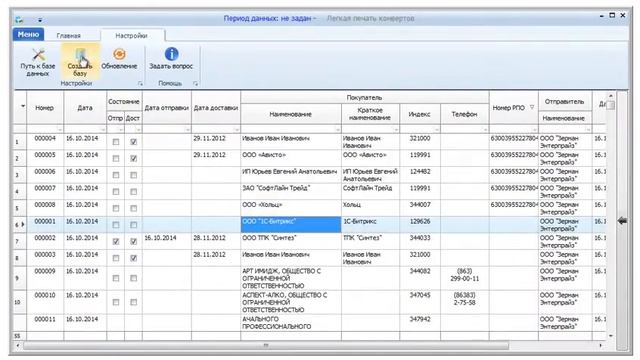This screenshot has height=360, width=640.
Task: Toggle Отпр checkbox for row 000004
Action: point(116,142)
